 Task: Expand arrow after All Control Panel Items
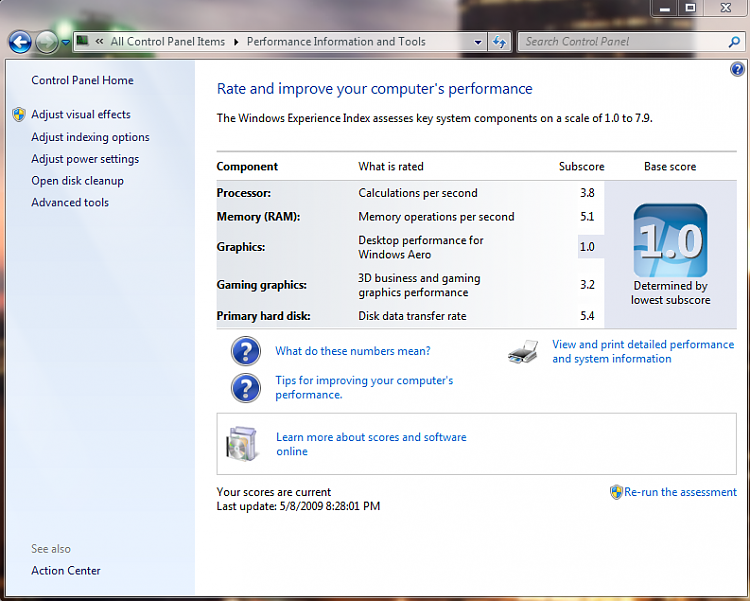click(236, 42)
